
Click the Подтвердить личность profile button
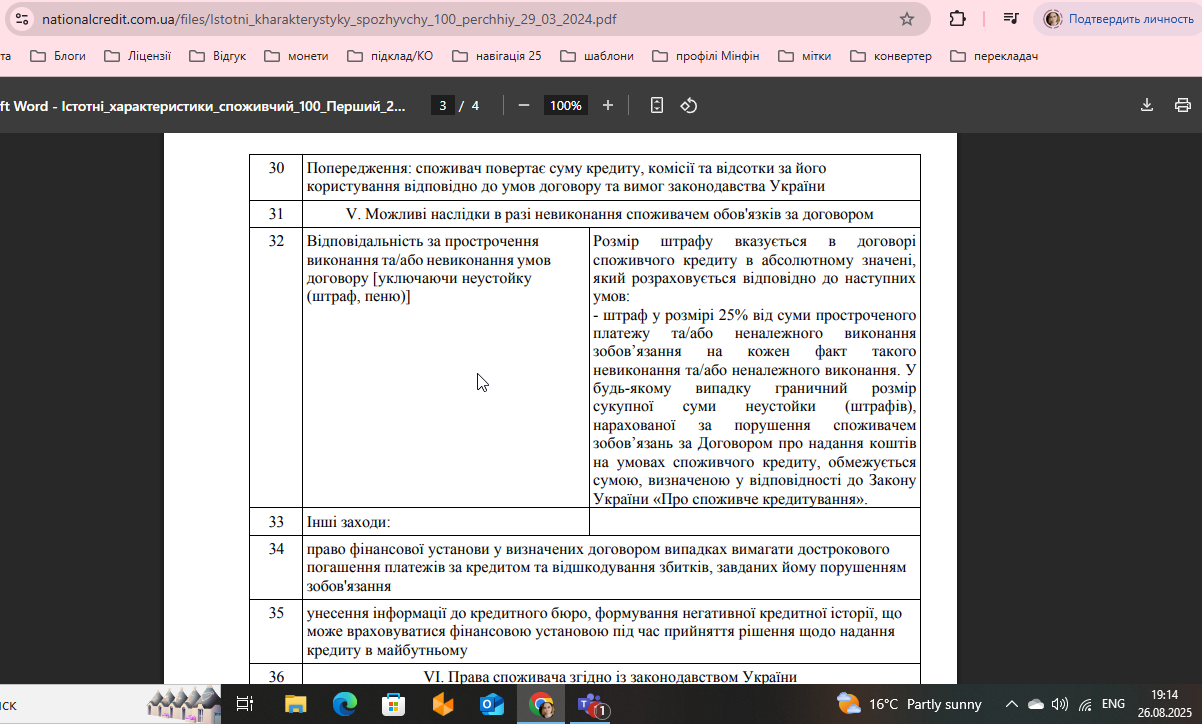pyautogui.click(x=1119, y=19)
